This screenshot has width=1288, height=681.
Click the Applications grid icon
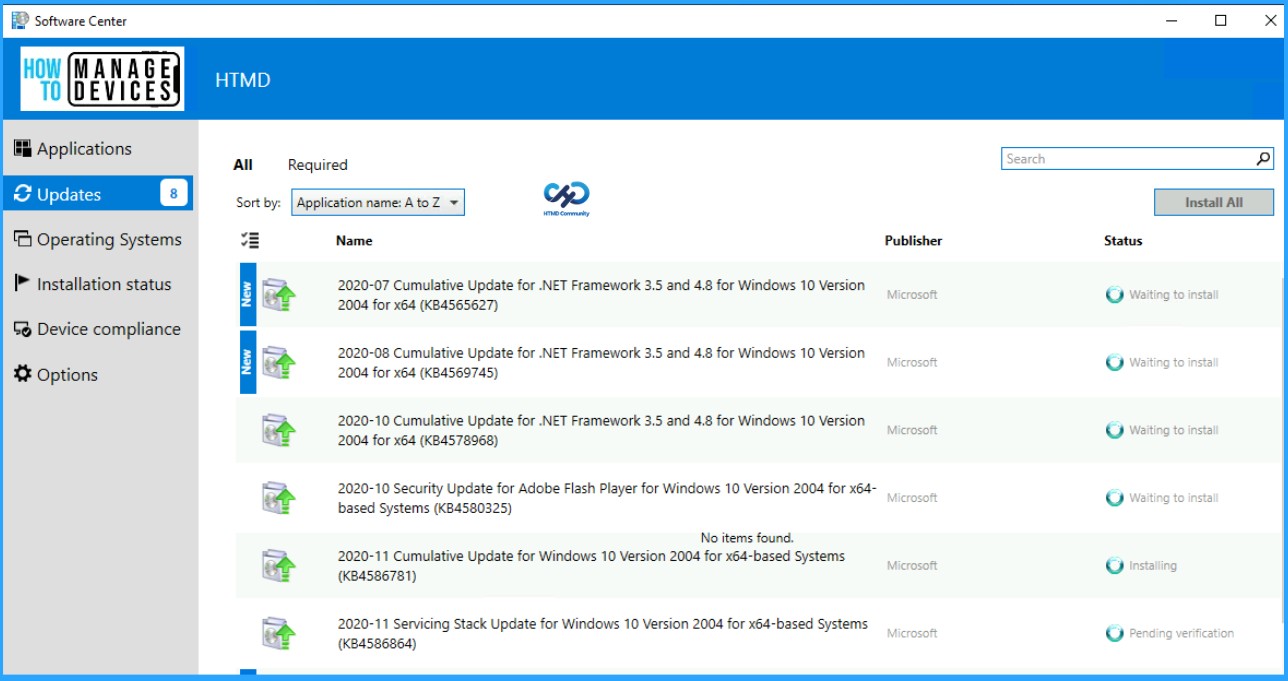[x=22, y=149]
